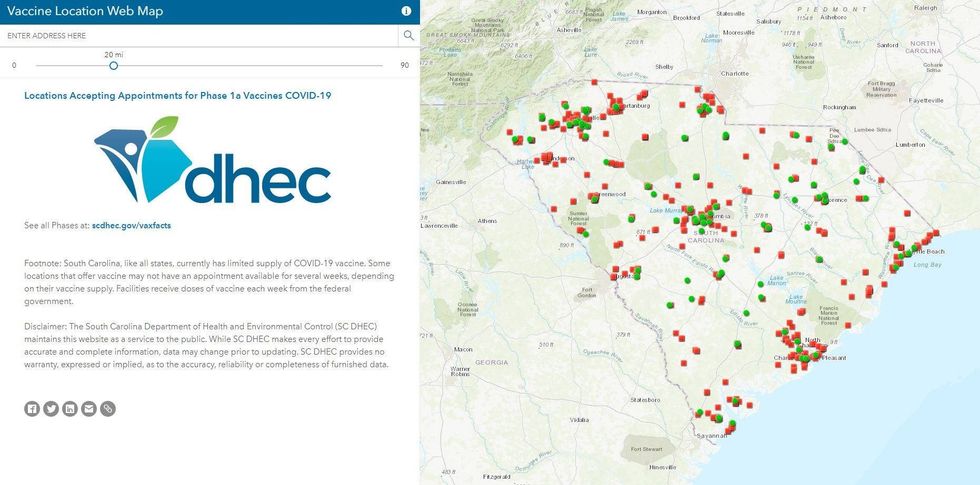Share via the Facebook icon
The width and height of the screenshot is (980, 485).
(x=32, y=409)
